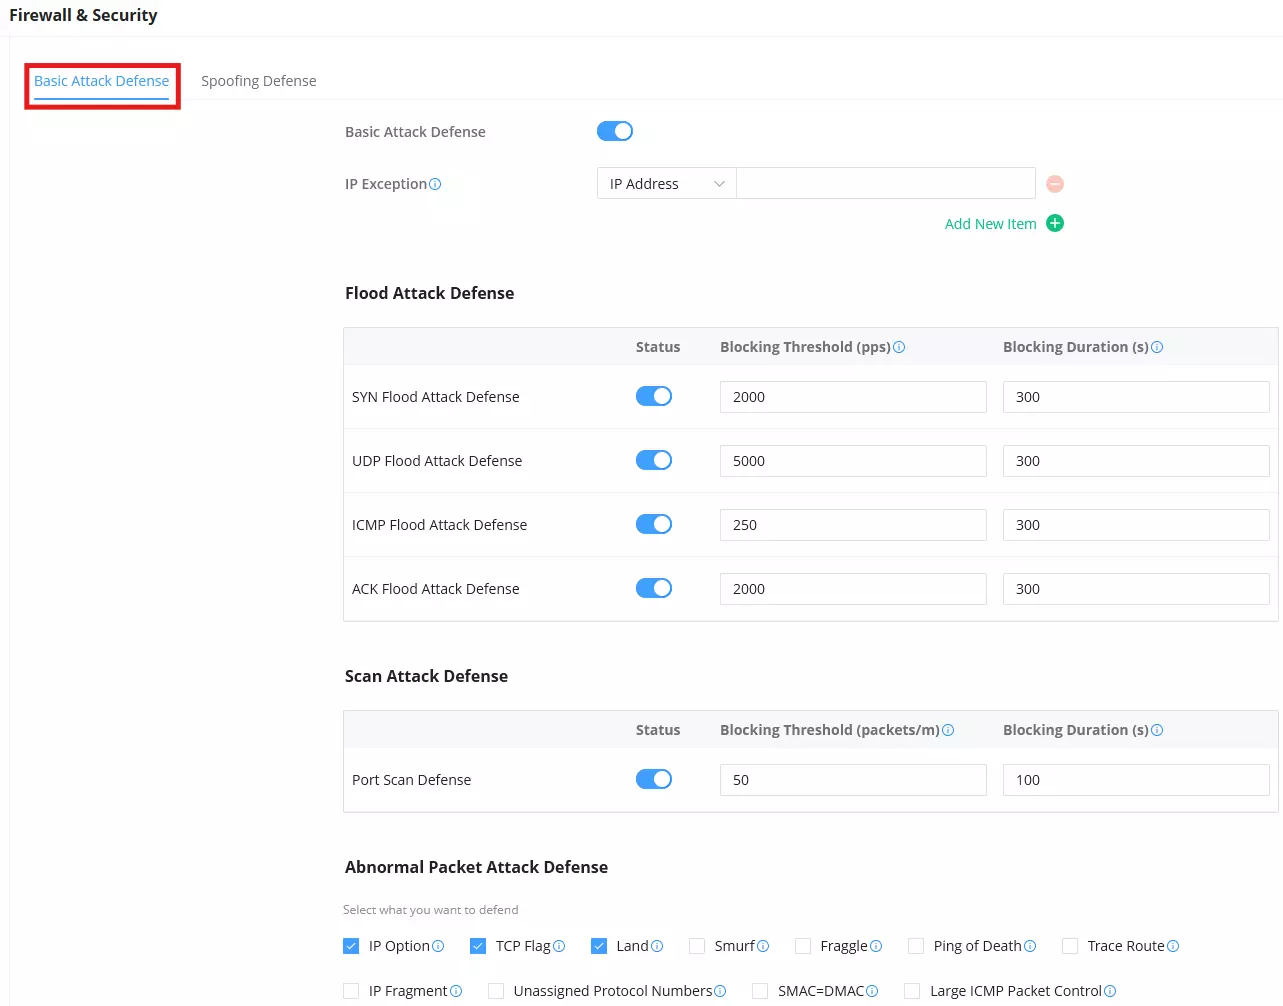Show info for Smurf attack
The width and height of the screenshot is (1283, 1006).
click(x=763, y=946)
